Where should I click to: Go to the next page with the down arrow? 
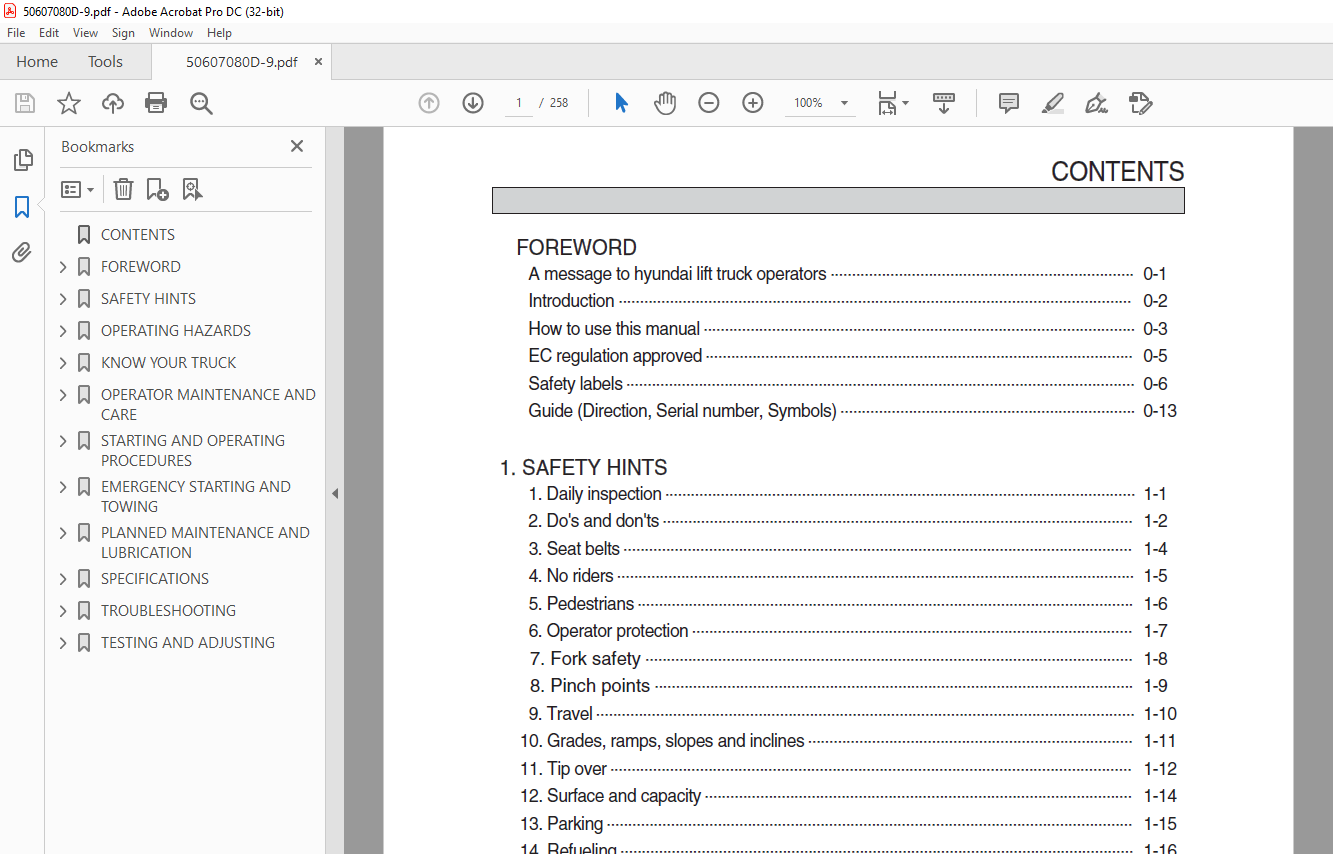tap(473, 103)
